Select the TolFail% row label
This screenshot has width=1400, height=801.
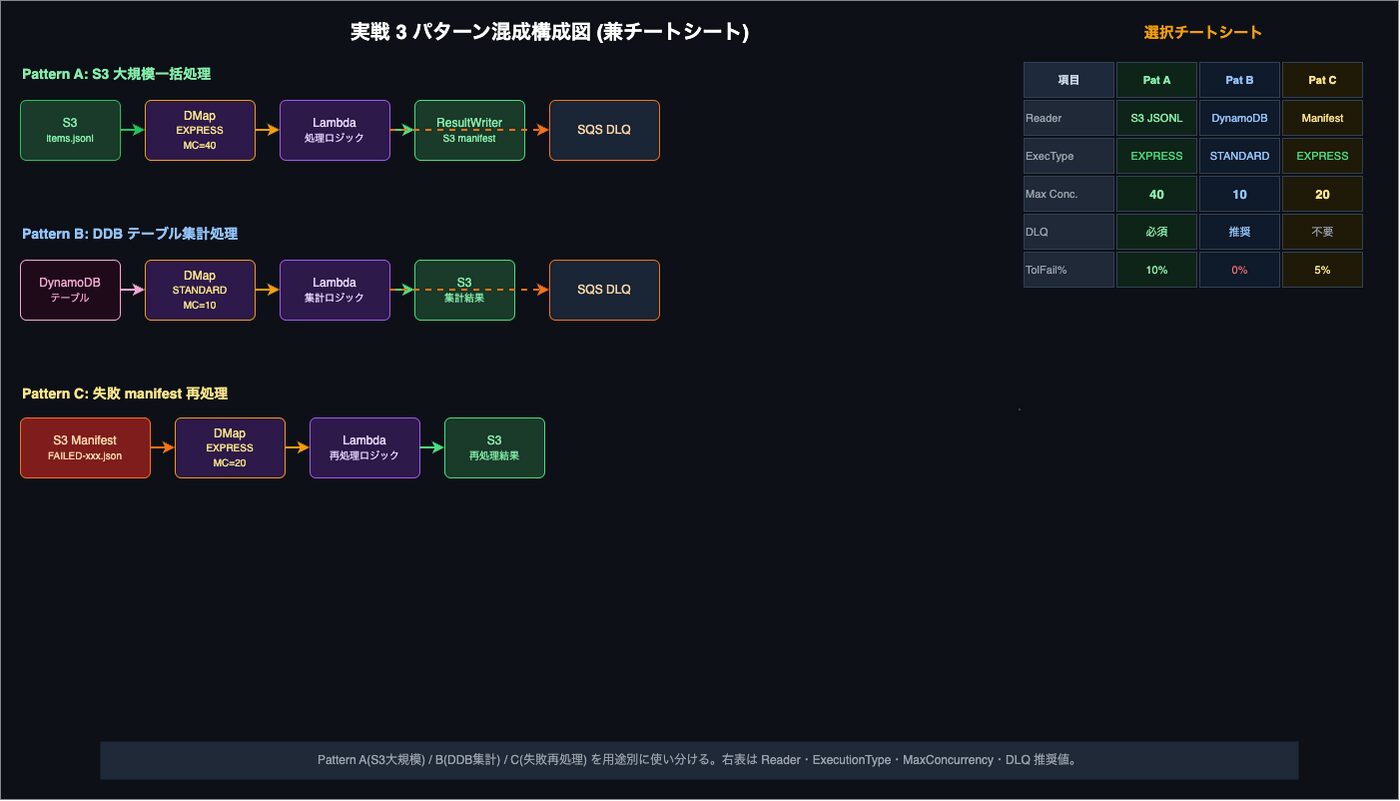[1068, 270]
